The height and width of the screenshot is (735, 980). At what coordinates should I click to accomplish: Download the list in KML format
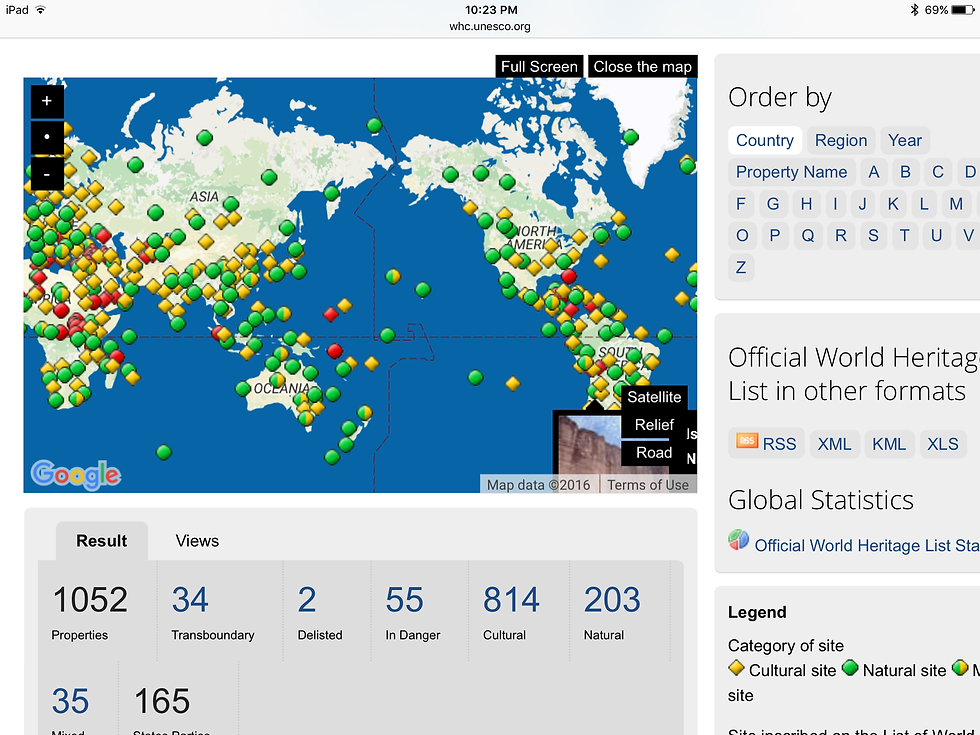click(889, 444)
